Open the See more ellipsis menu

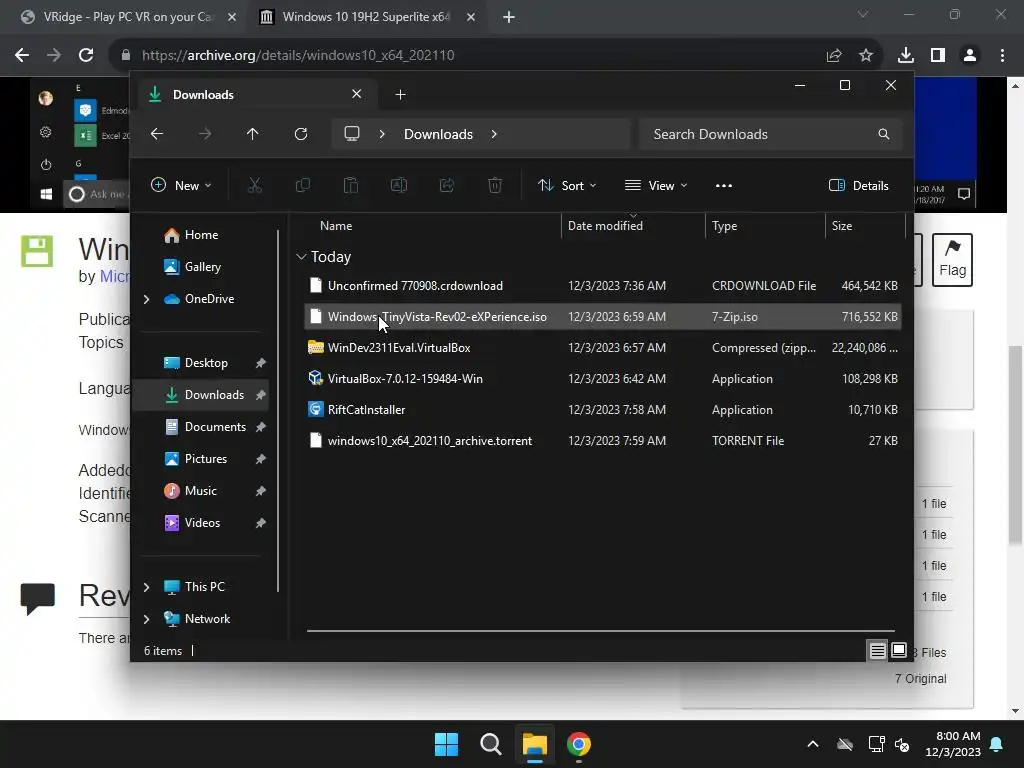pos(724,185)
